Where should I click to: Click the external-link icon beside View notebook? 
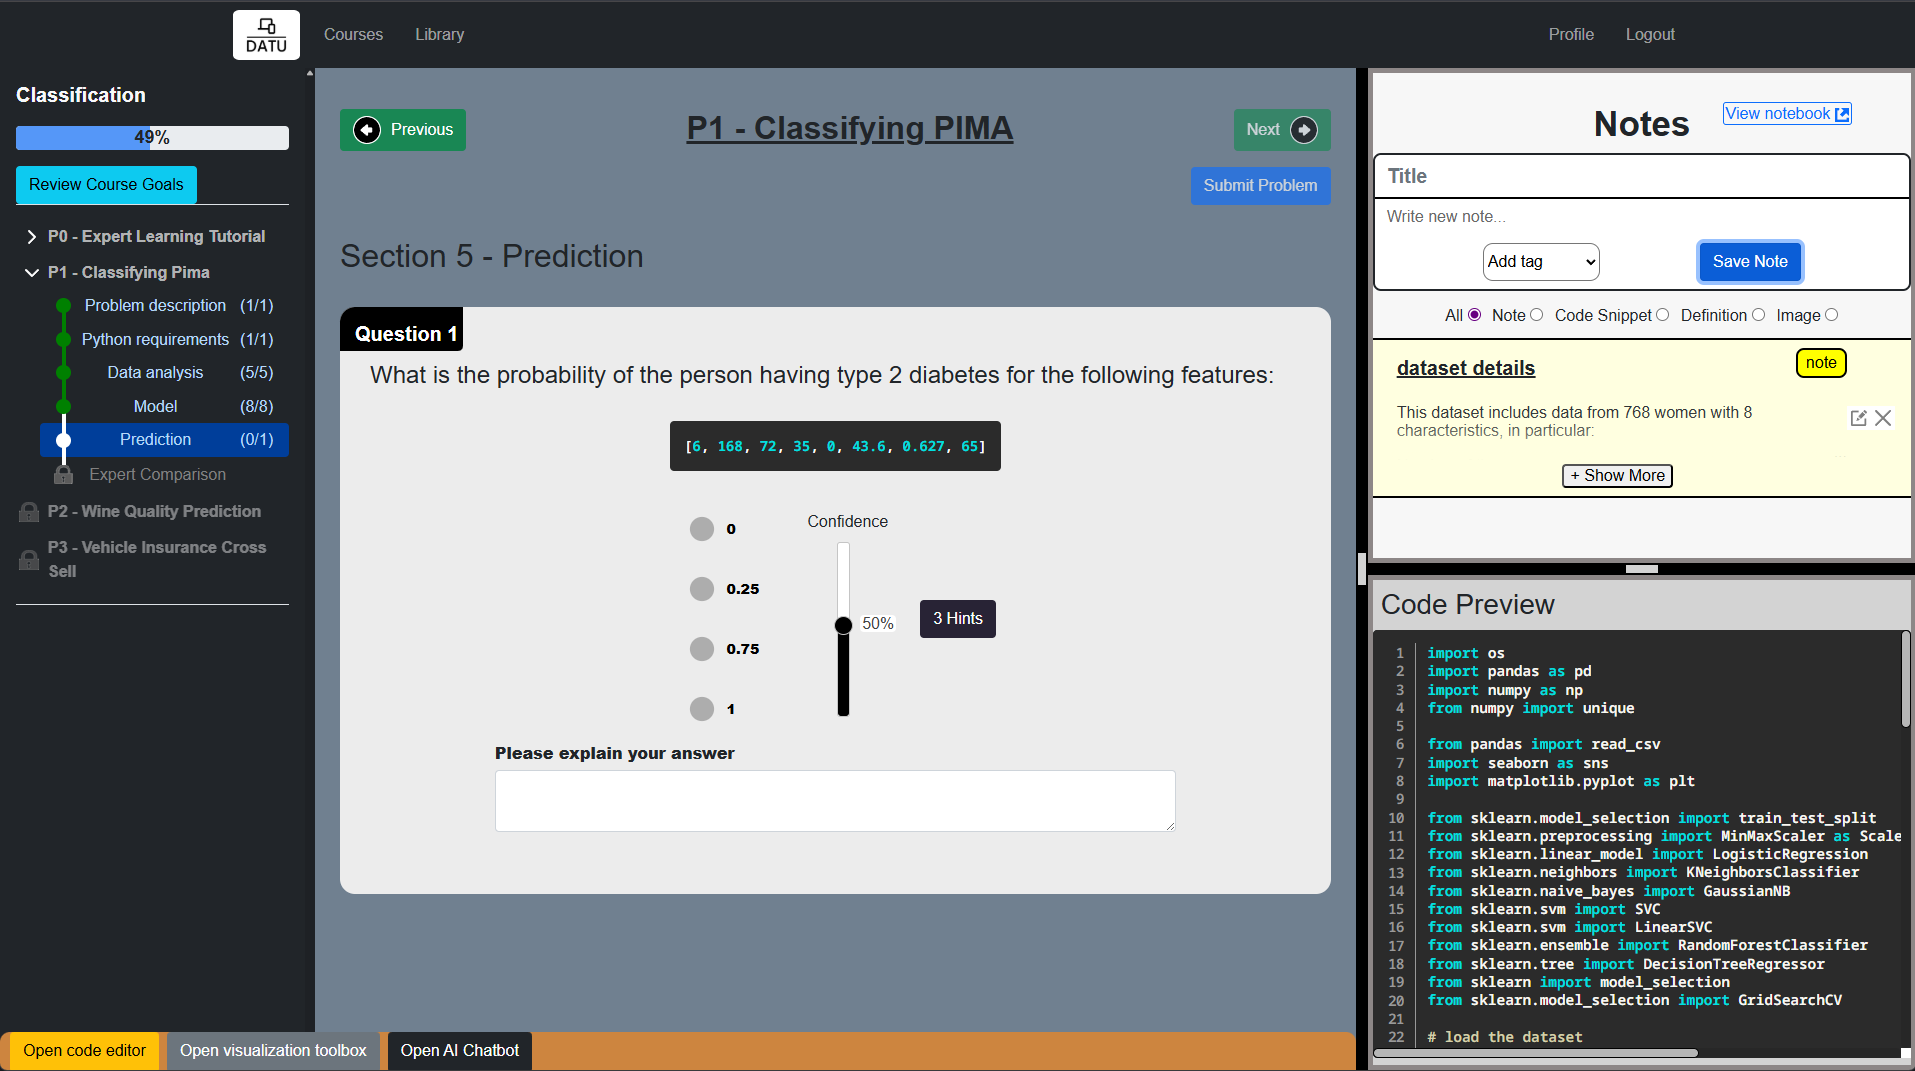(x=1841, y=113)
